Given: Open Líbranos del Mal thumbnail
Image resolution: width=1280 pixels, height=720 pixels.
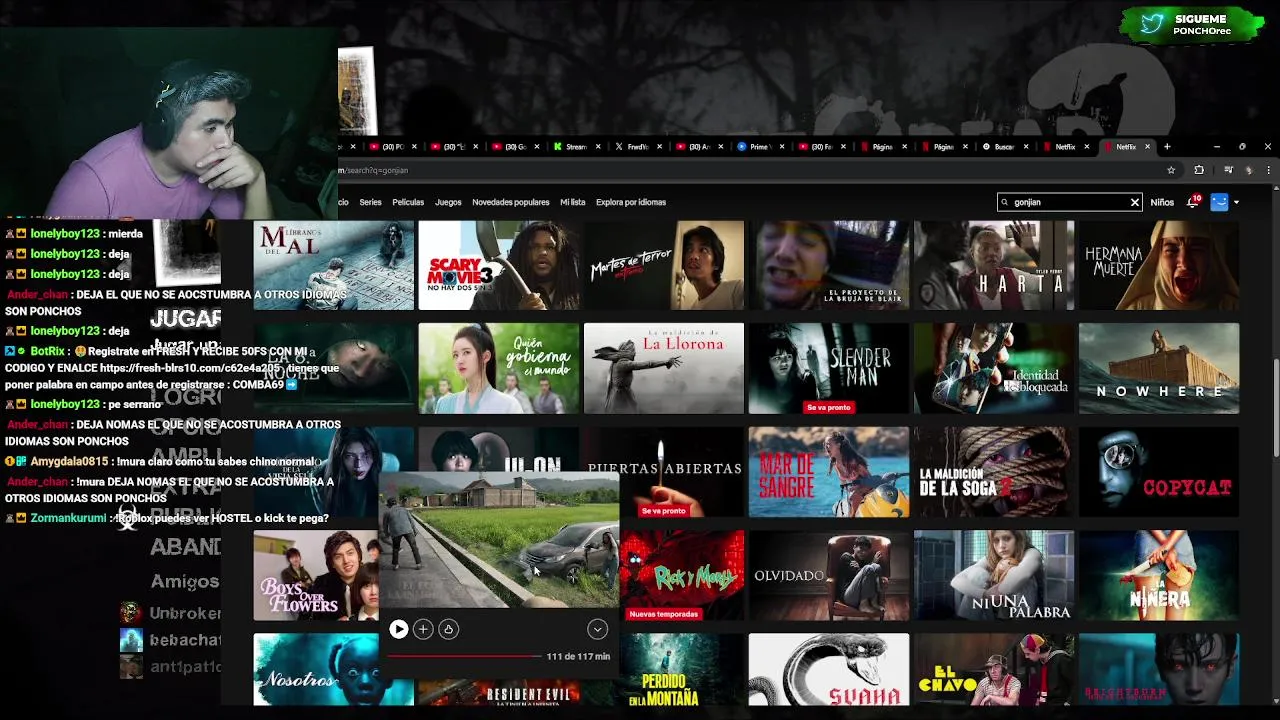Looking at the screenshot, I should point(334,265).
